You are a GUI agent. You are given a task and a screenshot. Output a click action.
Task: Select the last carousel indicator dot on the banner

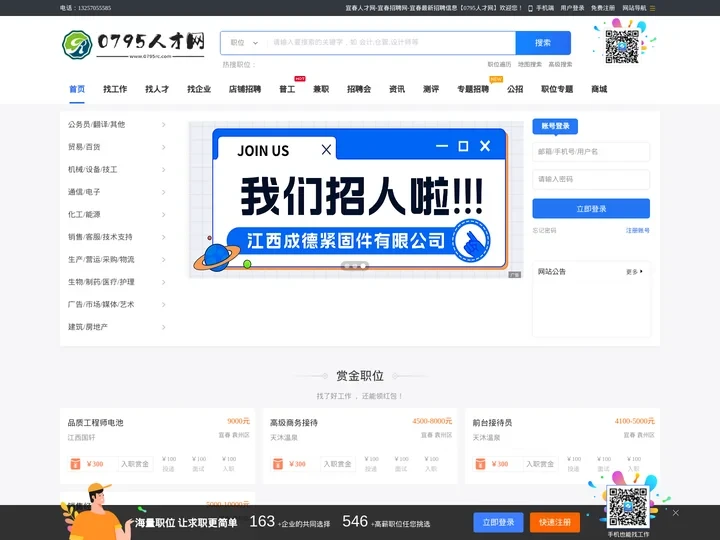[x=363, y=266]
